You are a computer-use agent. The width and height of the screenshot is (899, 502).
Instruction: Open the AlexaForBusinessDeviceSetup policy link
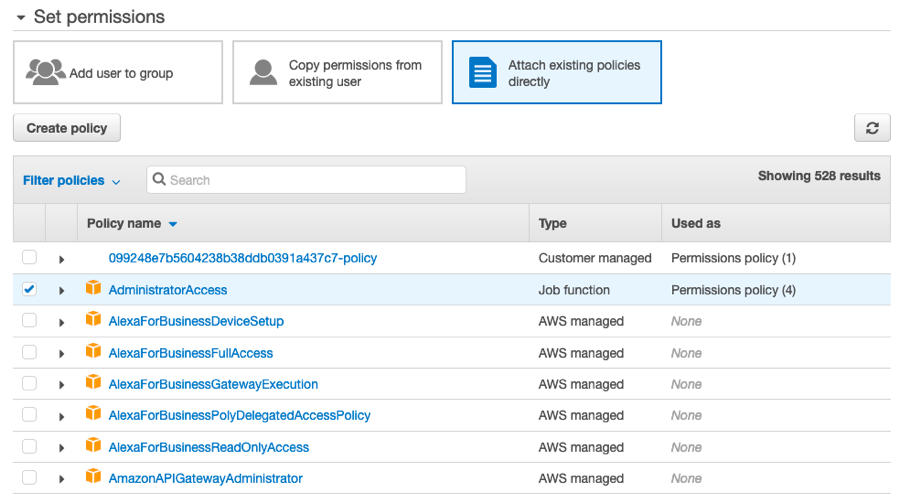tap(196, 321)
